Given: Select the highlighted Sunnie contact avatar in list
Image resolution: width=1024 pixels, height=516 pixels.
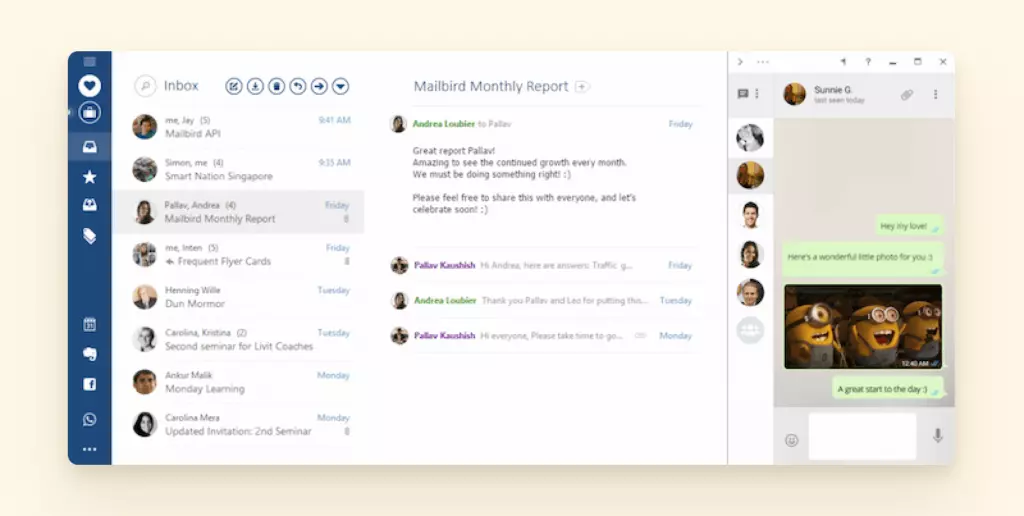Looking at the screenshot, I should click(750, 175).
